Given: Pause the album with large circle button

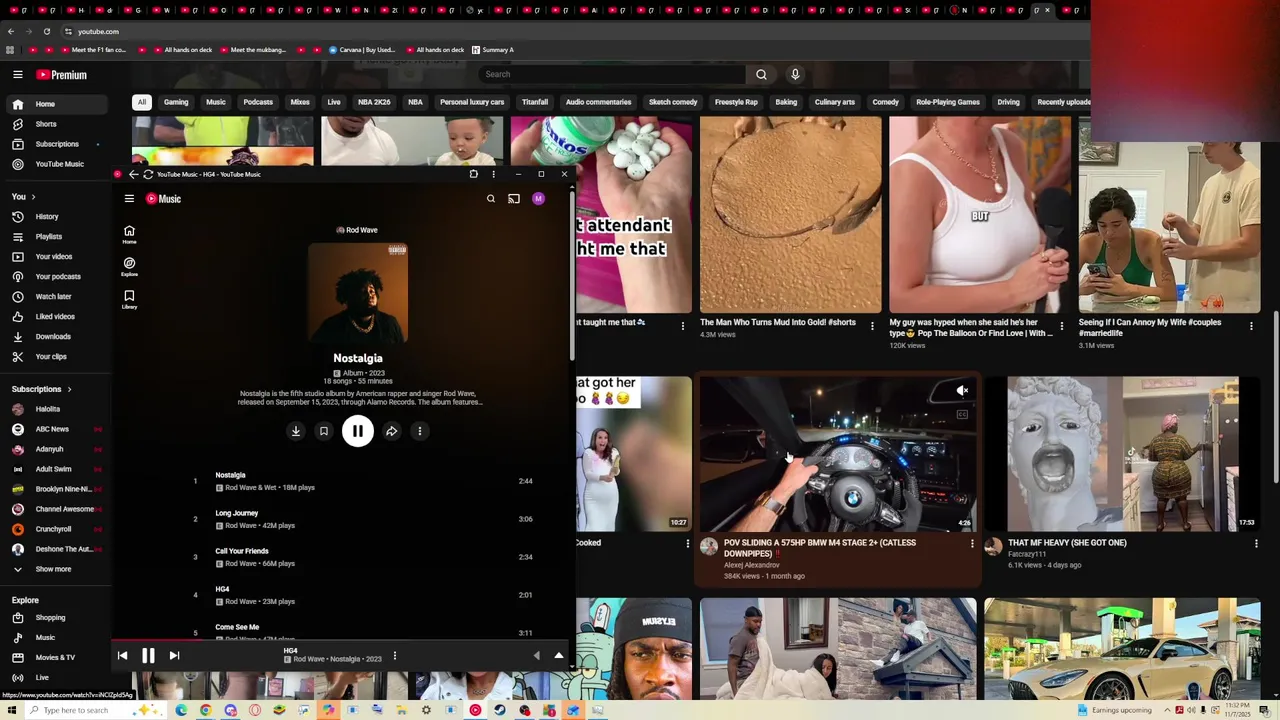Looking at the screenshot, I should click(358, 431).
